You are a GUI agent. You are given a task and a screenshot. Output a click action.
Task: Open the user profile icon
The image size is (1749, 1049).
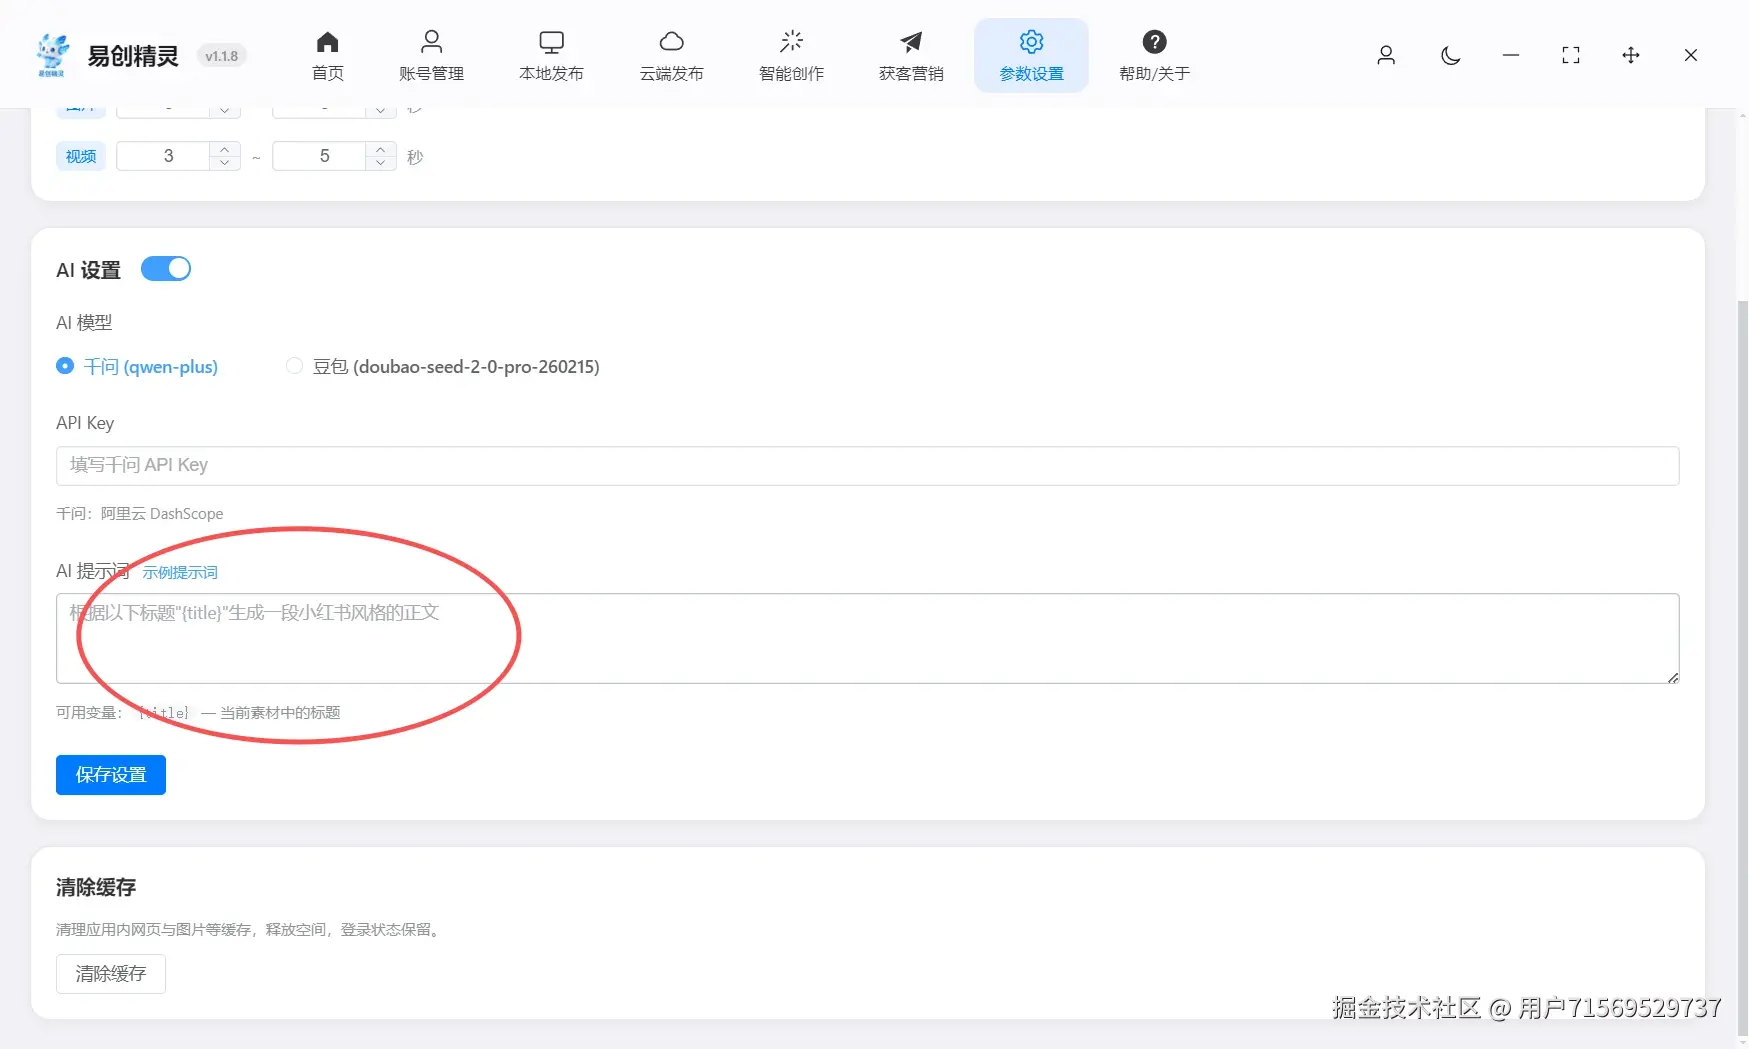tap(1386, 55)
